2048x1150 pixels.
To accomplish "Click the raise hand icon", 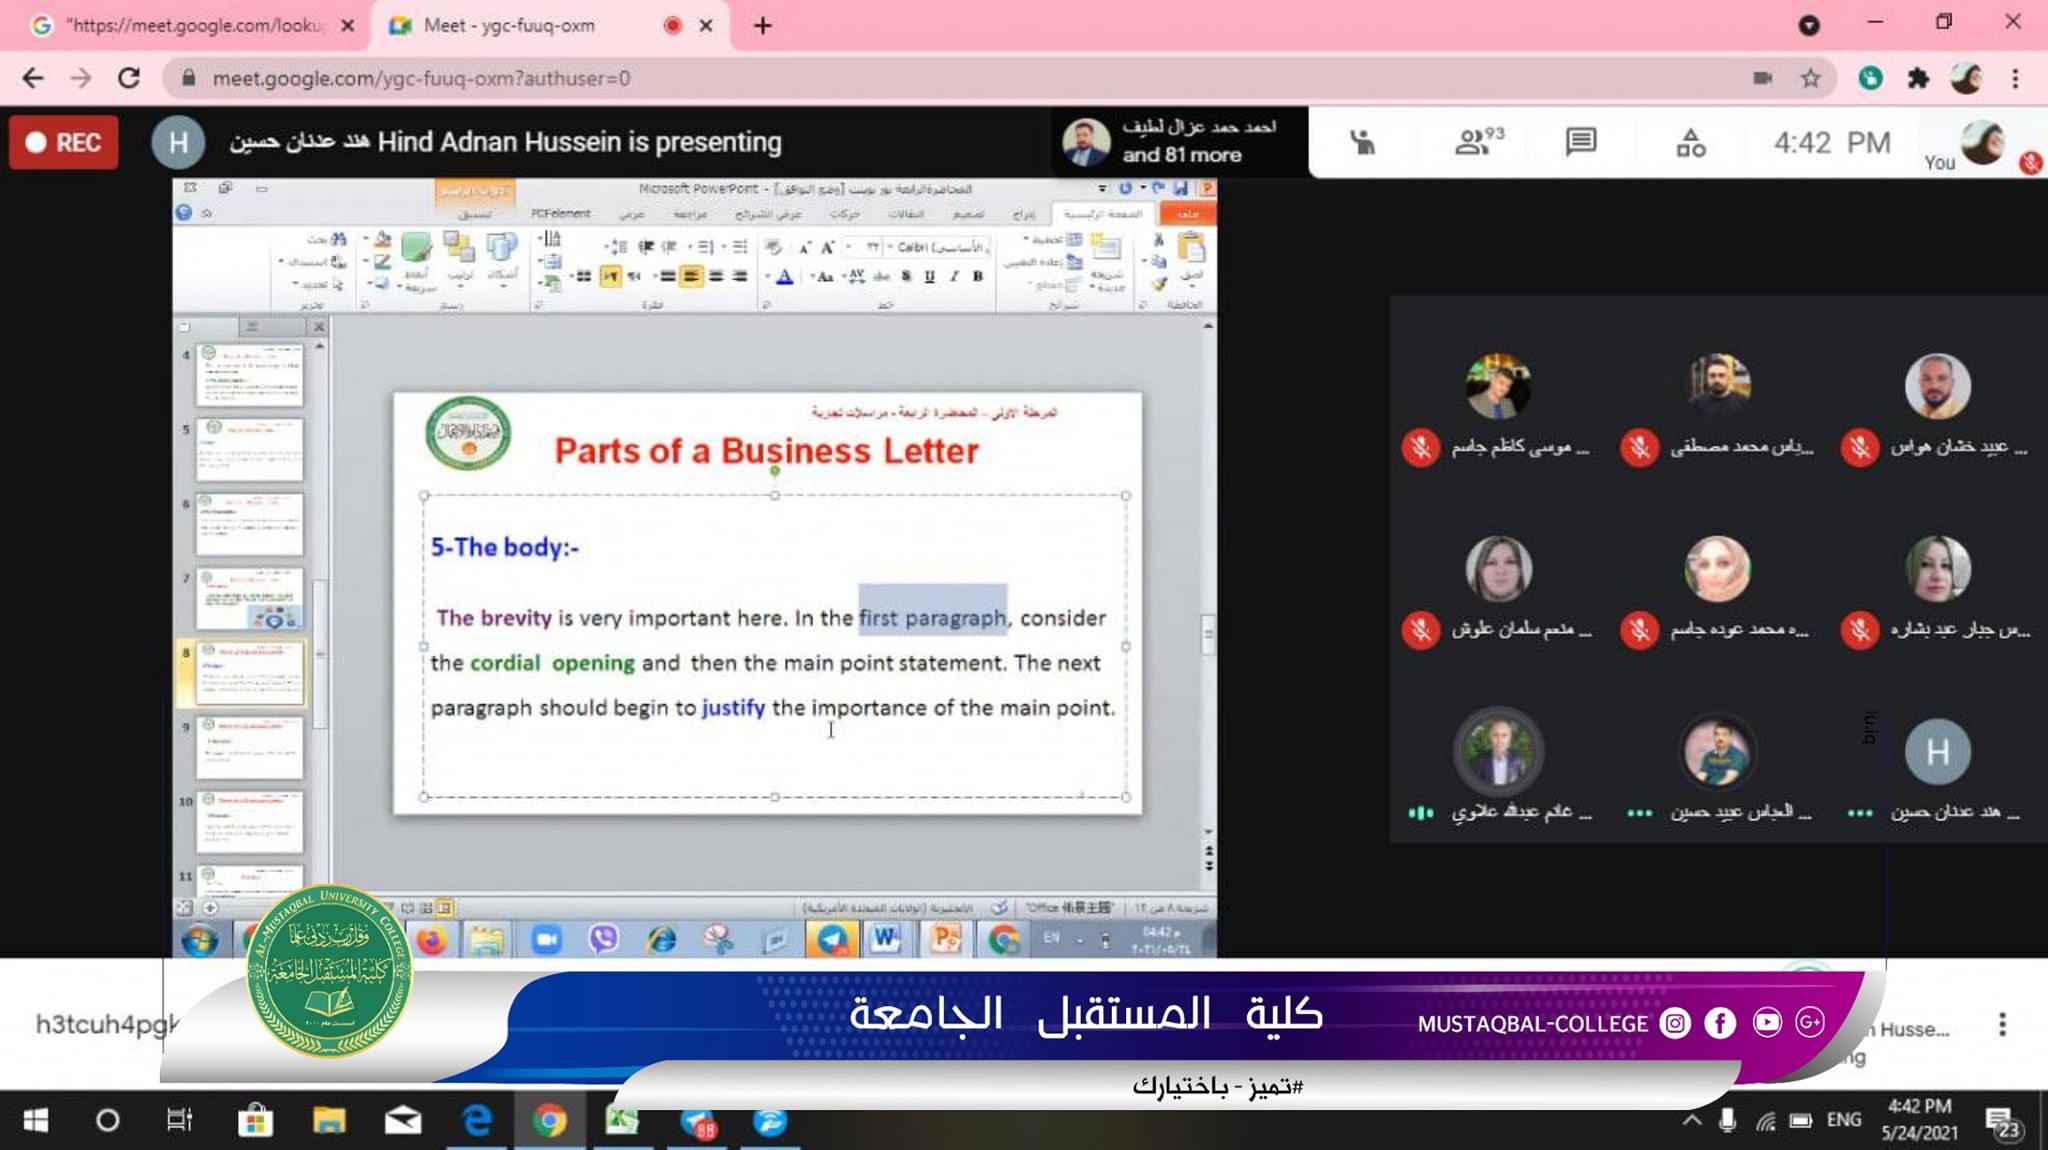I will pos(1362,142).
